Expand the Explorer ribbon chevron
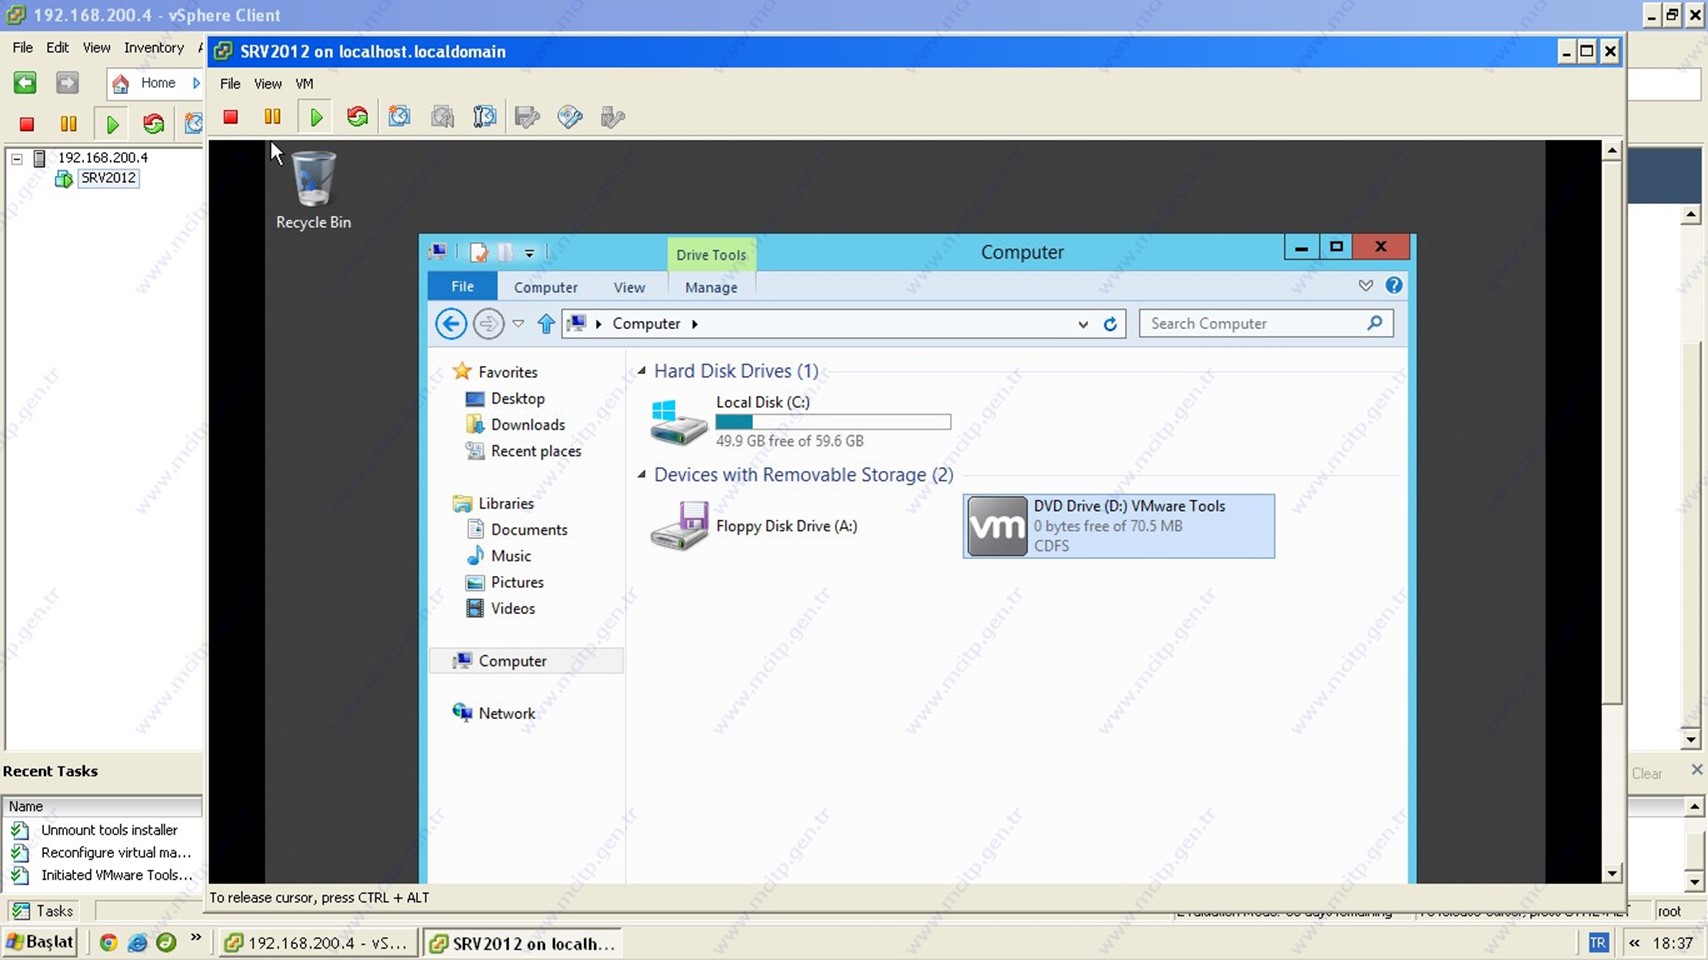This screenshot has width=1708, height=960. click(1365, 286)
